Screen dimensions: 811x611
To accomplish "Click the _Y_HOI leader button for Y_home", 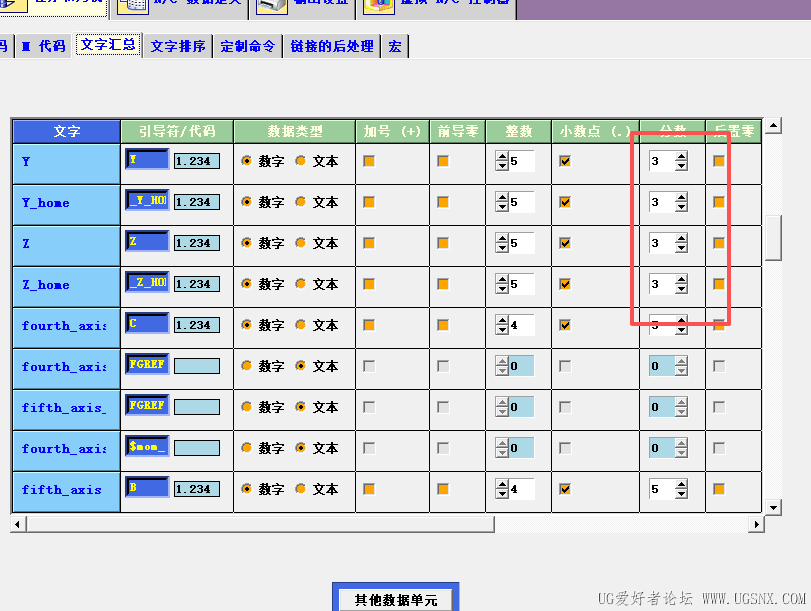I will tap(147, 200).
